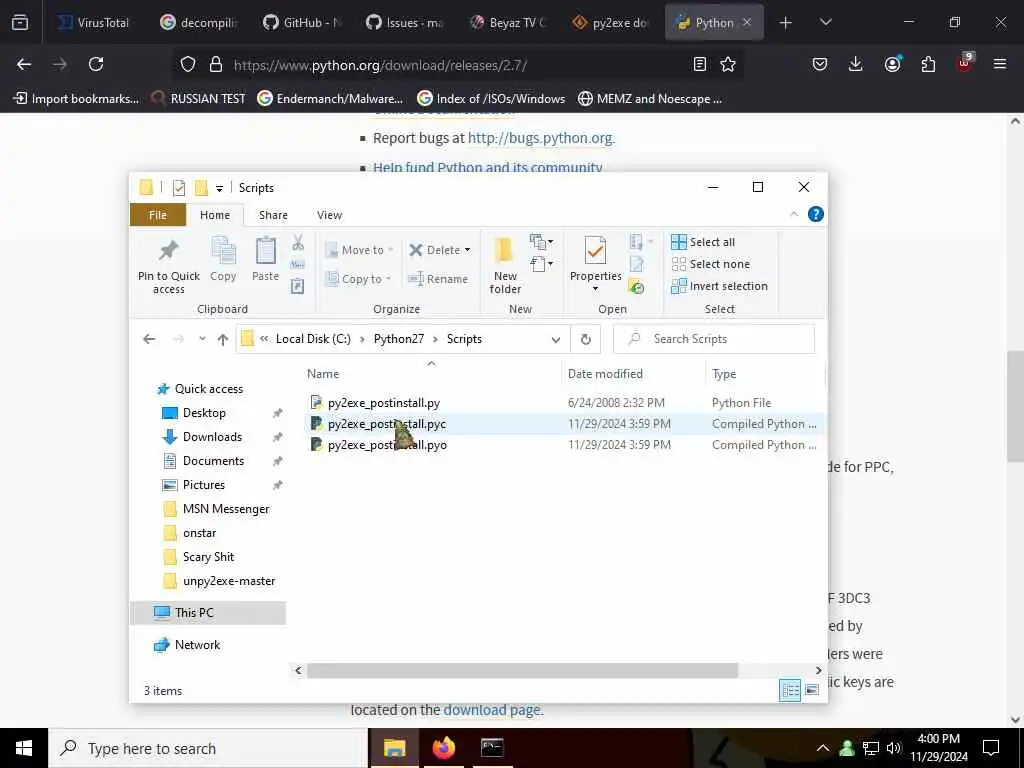Click the Select all option

pyautogui.click(x=703, y=242)
